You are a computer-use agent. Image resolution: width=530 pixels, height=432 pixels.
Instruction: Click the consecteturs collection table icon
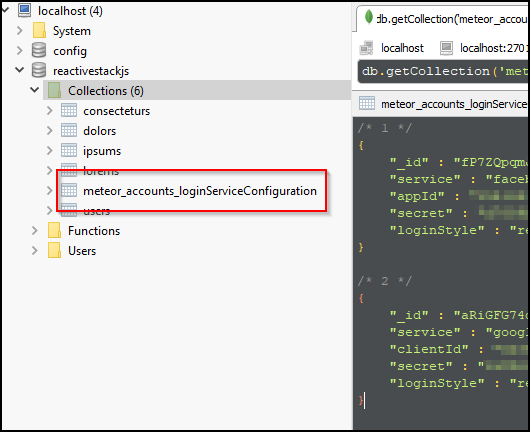pos(69,111)
